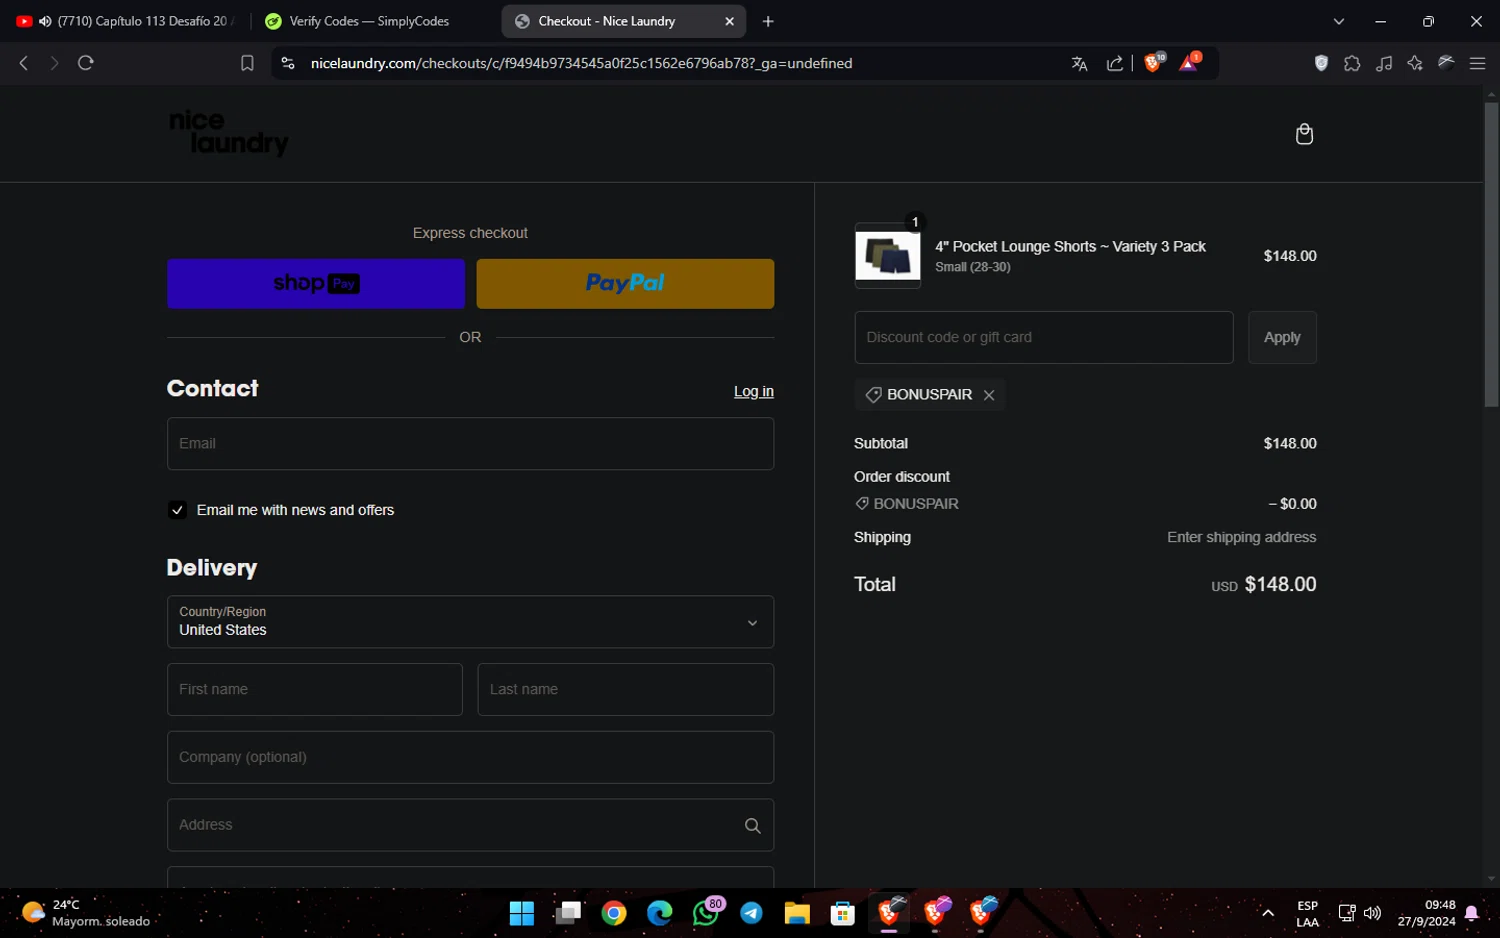The height and width of the screenshot is (938, 1500).
Task: Click into the Address field
Action: pyautogui.click(x=470, y=826)
